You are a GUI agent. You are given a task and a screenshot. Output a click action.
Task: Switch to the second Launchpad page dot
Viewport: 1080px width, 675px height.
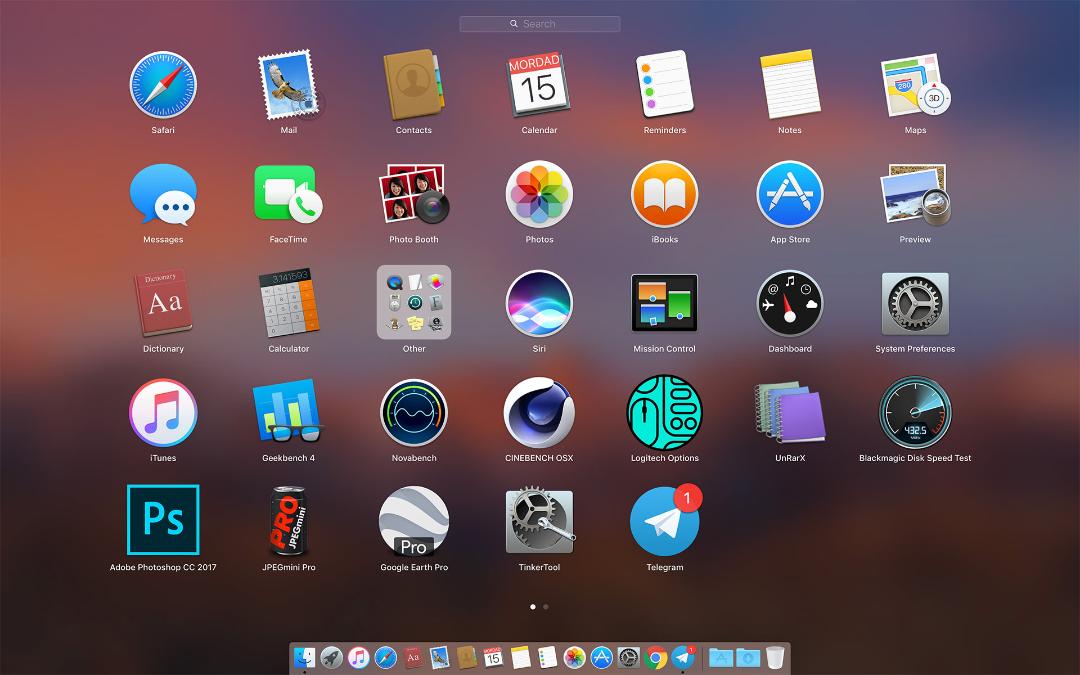546,607
